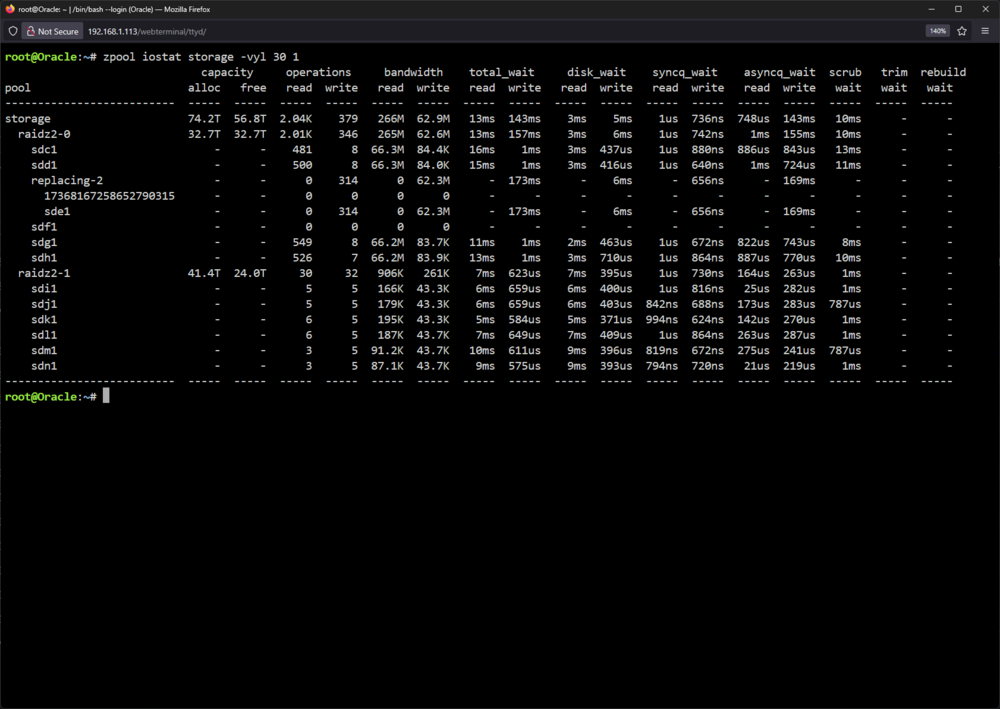The width and height of the screenshot is (1000, 709).
Task: Click the 'sdl1' device name
Action: 44,335
